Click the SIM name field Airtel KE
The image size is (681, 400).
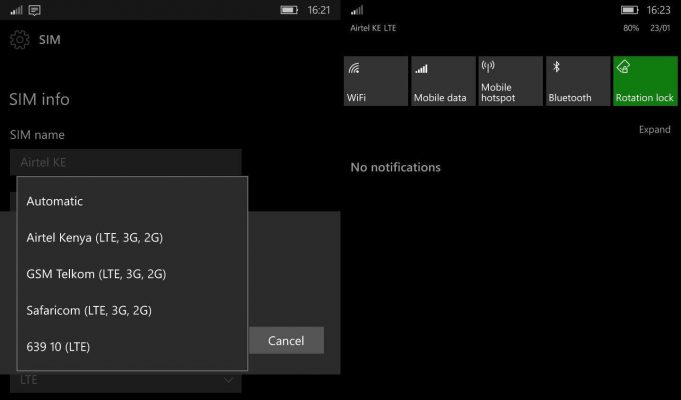pyautogui.click(x=126, y=162)
